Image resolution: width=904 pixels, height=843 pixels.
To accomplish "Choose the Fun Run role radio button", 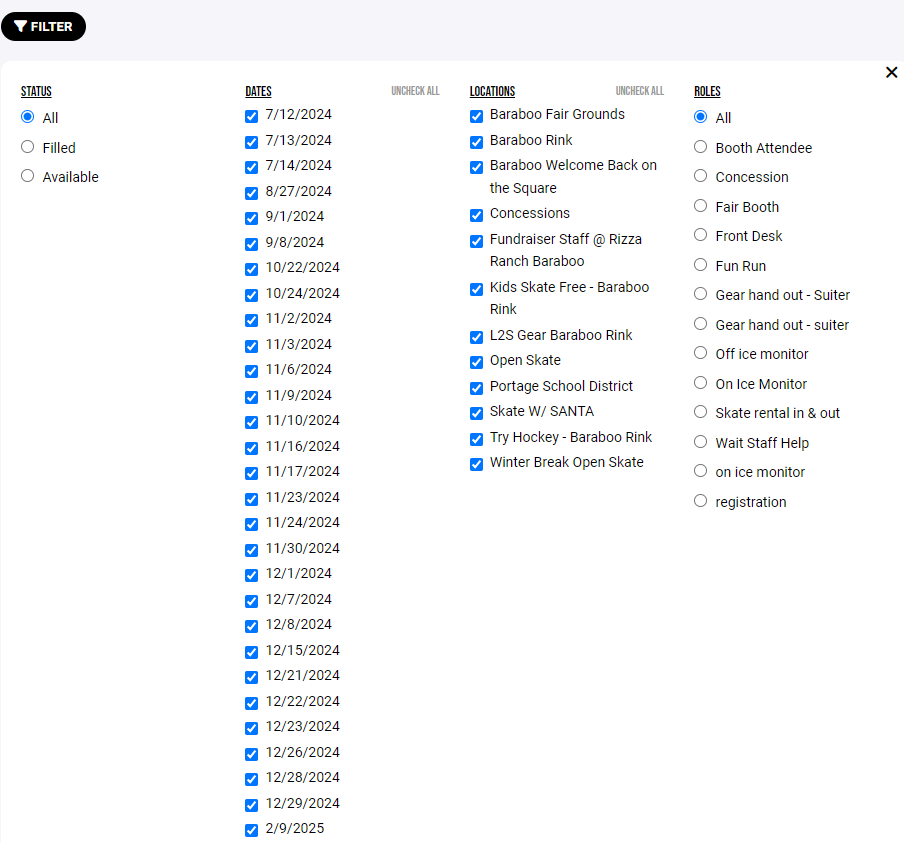I will coord(701,265).
